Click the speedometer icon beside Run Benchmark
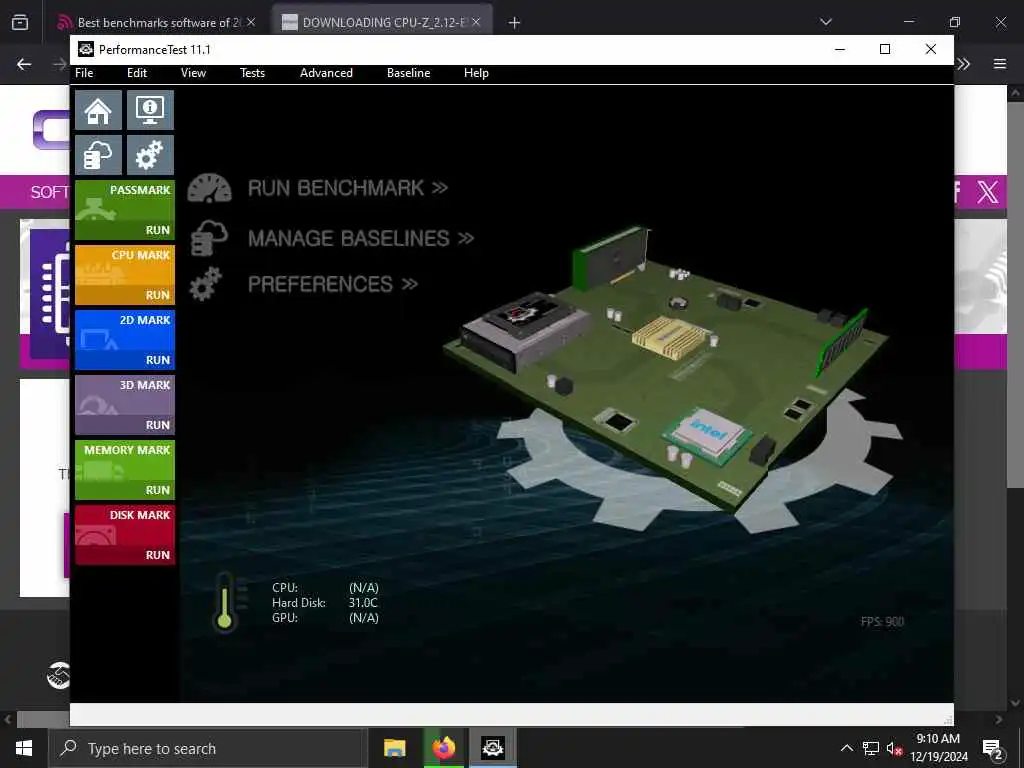Screen dimensions: 1024x768 pyautogui.click(x=210, y=188)
